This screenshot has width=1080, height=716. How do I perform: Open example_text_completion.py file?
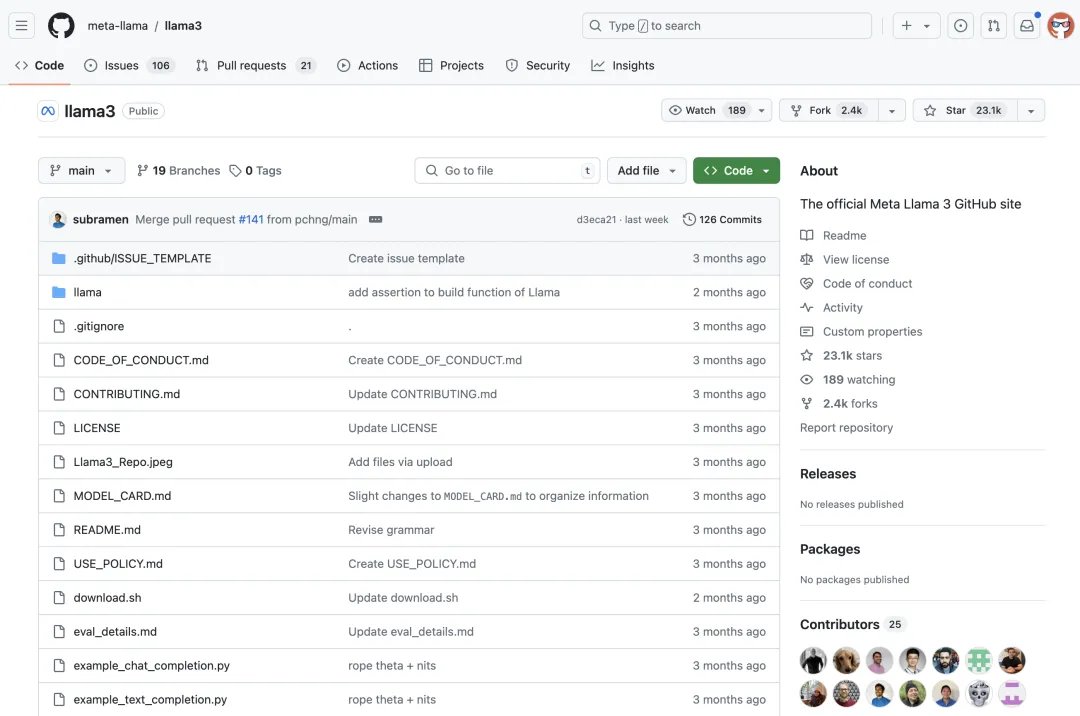[x=150, y=699]
